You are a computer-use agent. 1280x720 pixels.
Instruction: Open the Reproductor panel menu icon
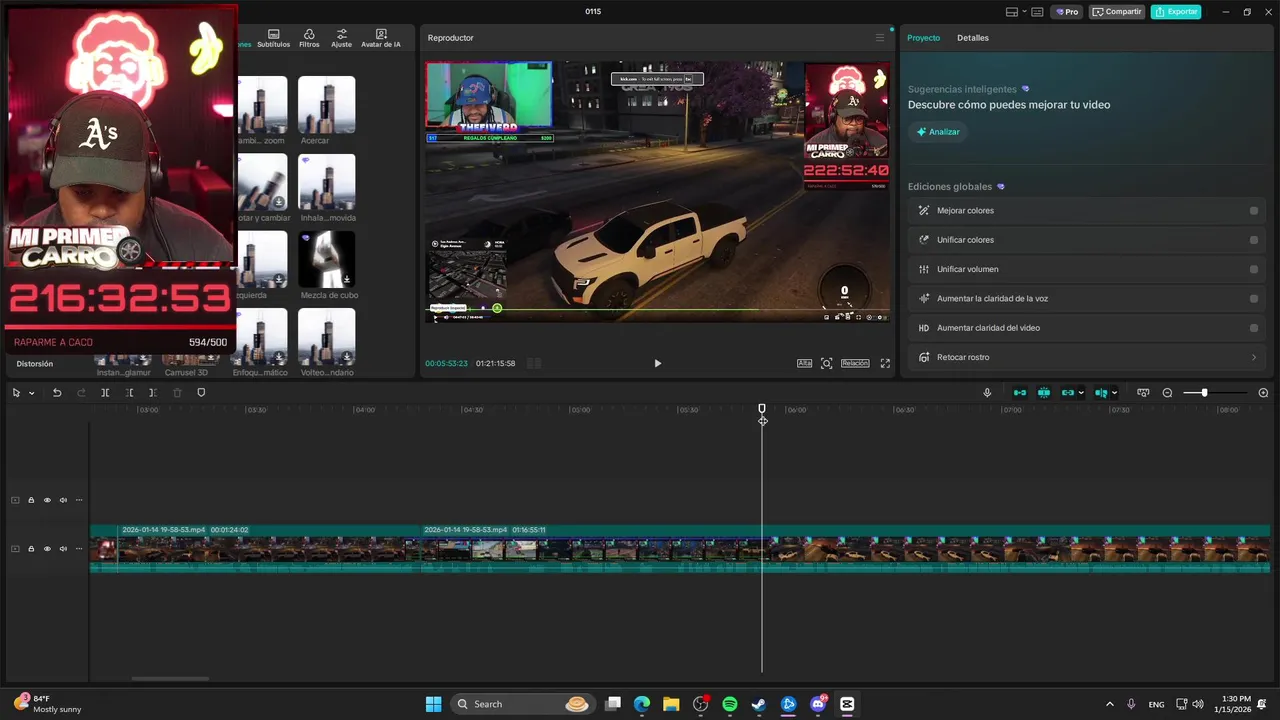(x=880, y=38)
